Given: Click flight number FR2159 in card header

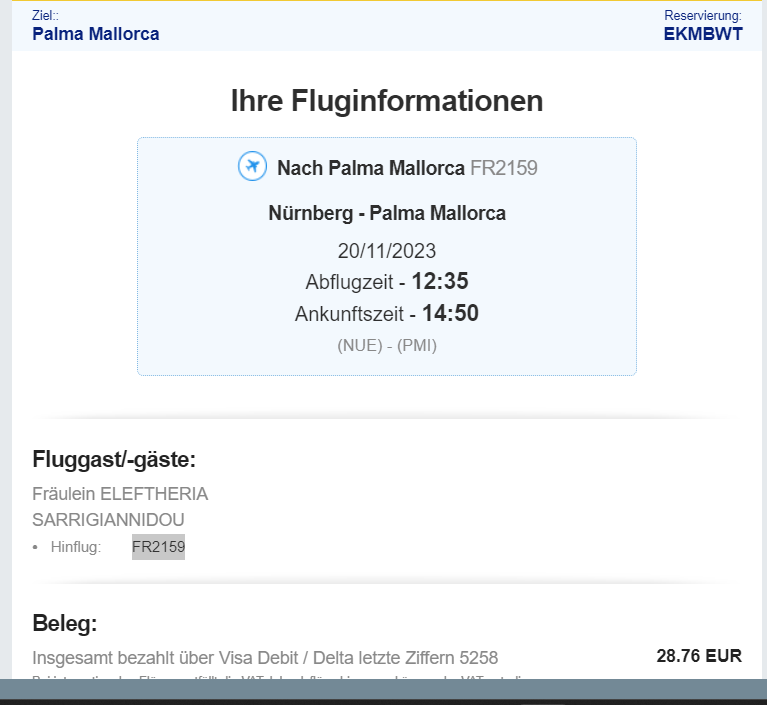Looking at the screenshot, I should (x=504, y=168).
